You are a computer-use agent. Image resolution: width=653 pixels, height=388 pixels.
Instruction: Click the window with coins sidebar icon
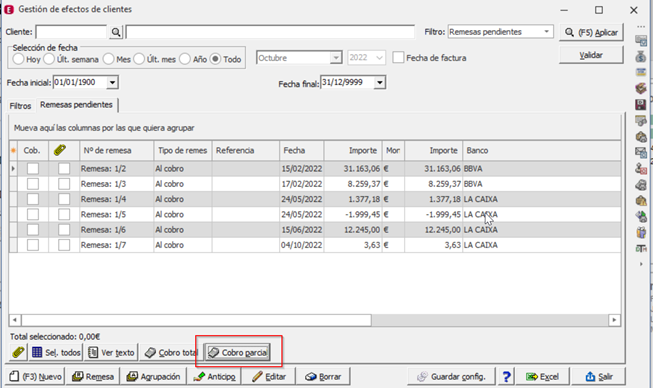(x=641, y=120)
